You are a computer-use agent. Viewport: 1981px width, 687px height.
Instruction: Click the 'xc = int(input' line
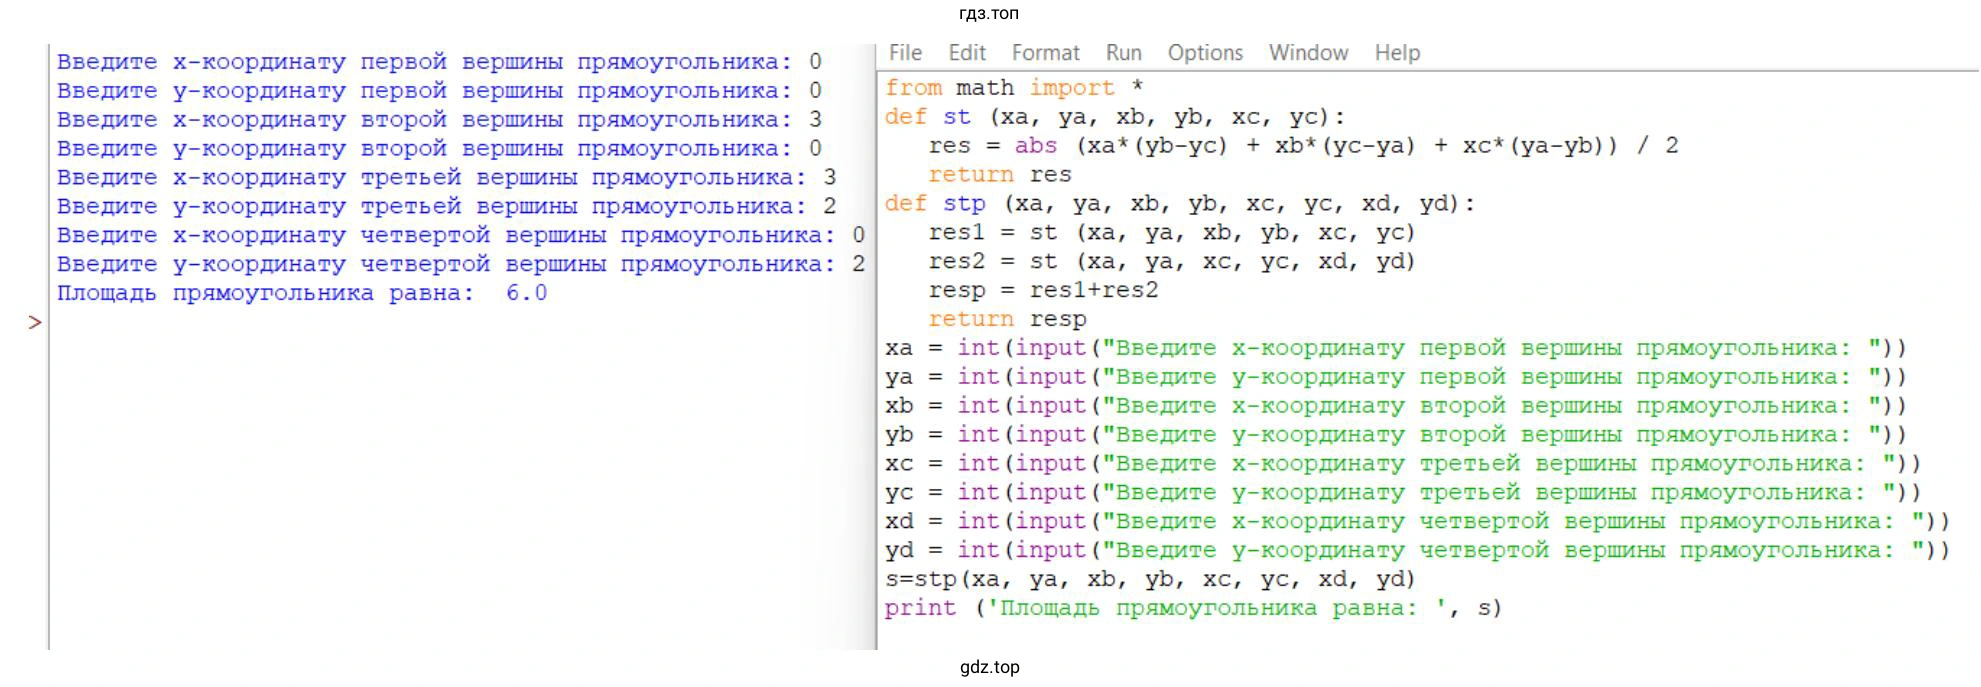point(1403,465)
